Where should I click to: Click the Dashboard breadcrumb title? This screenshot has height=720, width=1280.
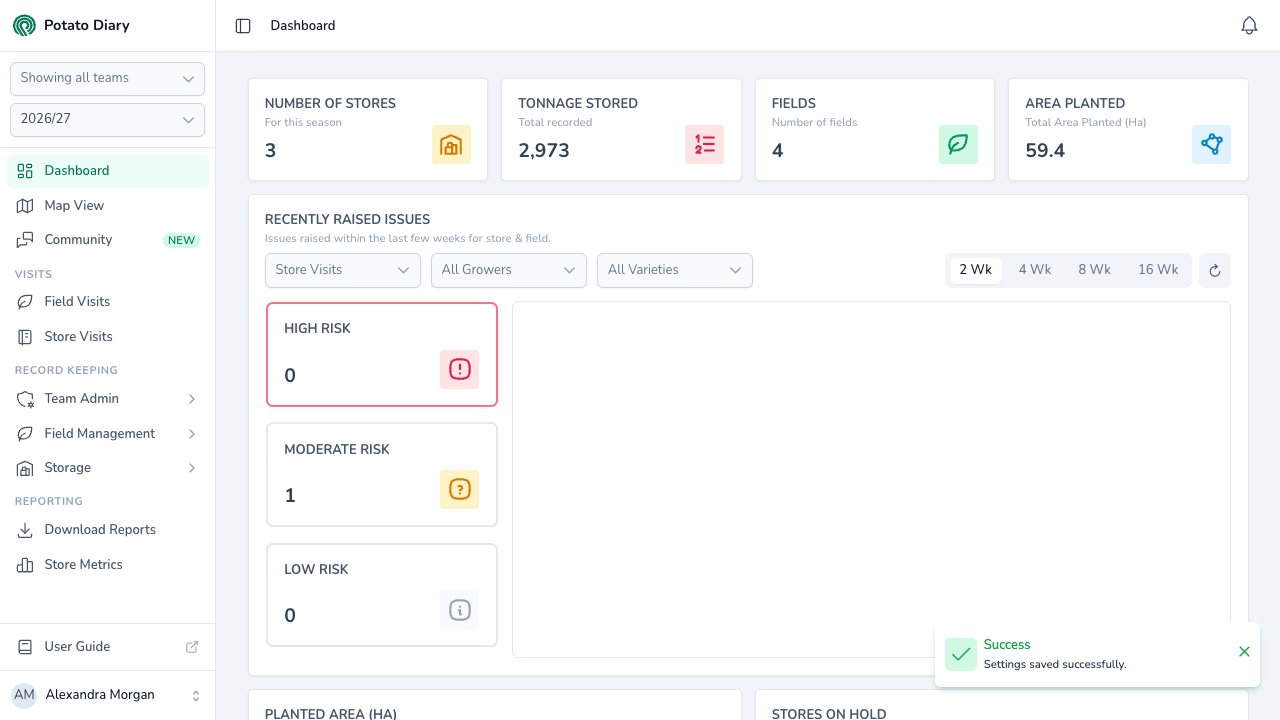303,26
